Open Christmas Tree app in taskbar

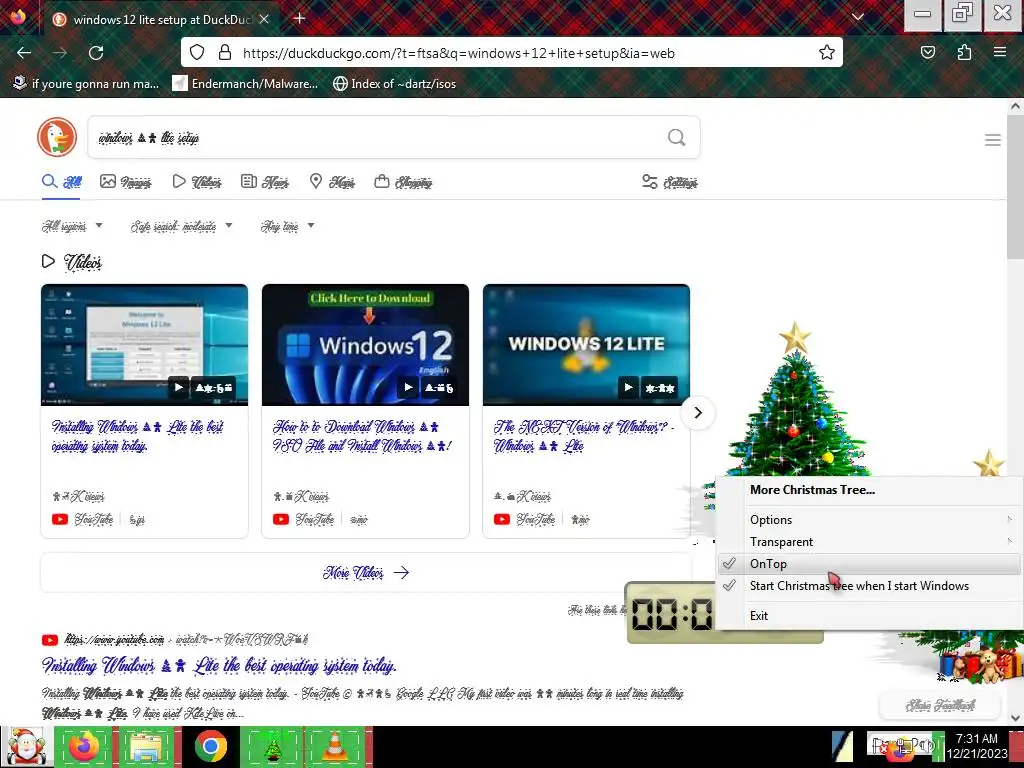[x=272, y=747]
